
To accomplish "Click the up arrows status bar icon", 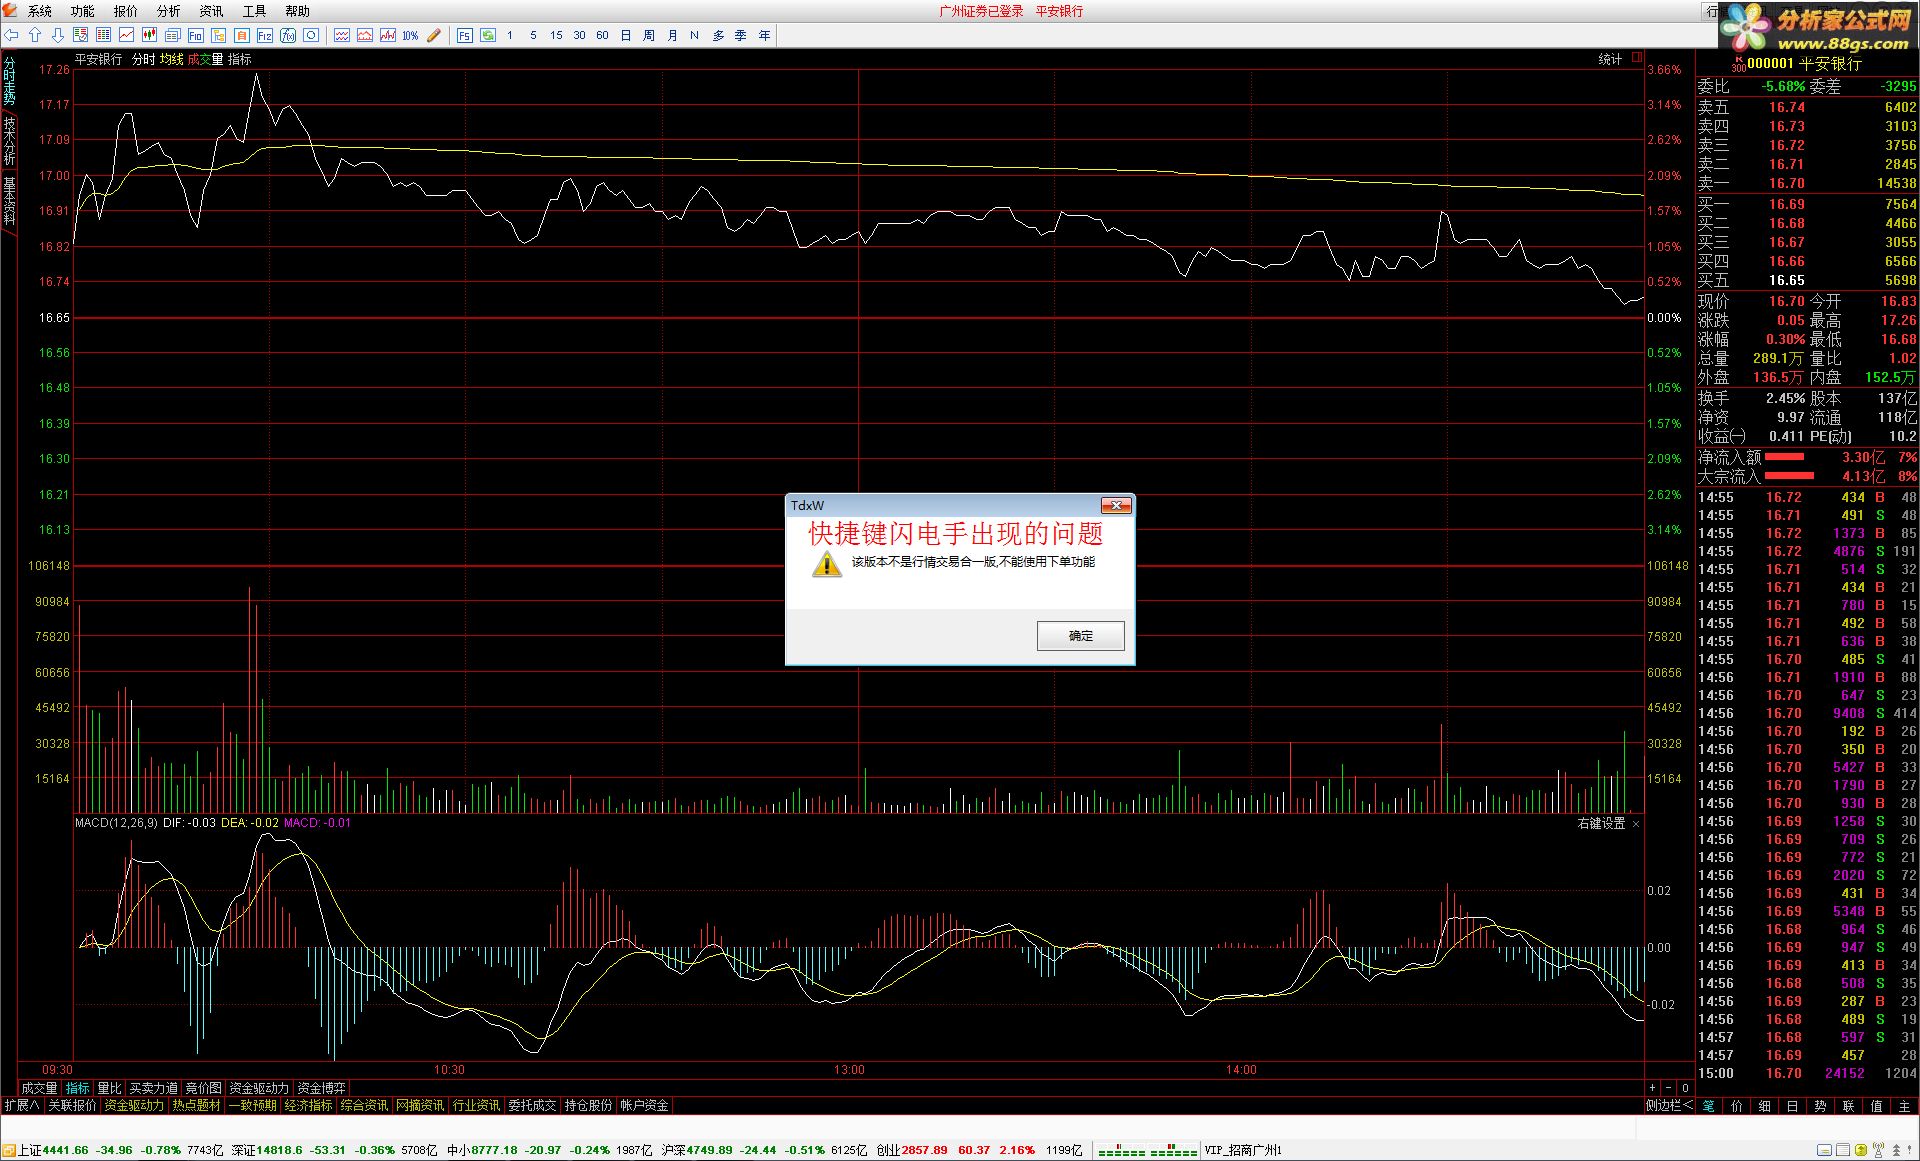I will point(1897,1151).
